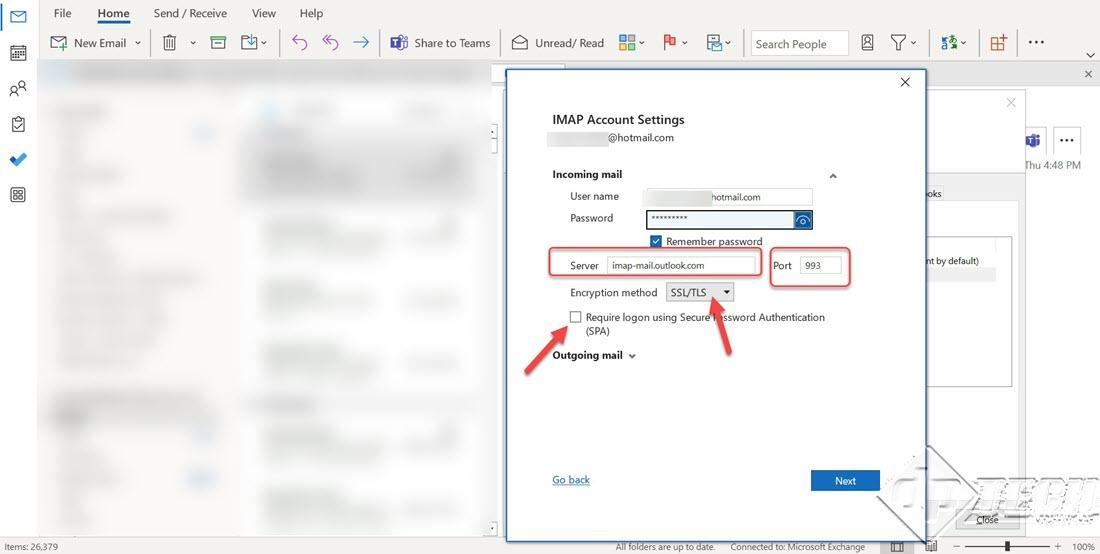Viewport: 1100px width, 554px height.
Task: Click the Server input field
Action: pos(682,265)
